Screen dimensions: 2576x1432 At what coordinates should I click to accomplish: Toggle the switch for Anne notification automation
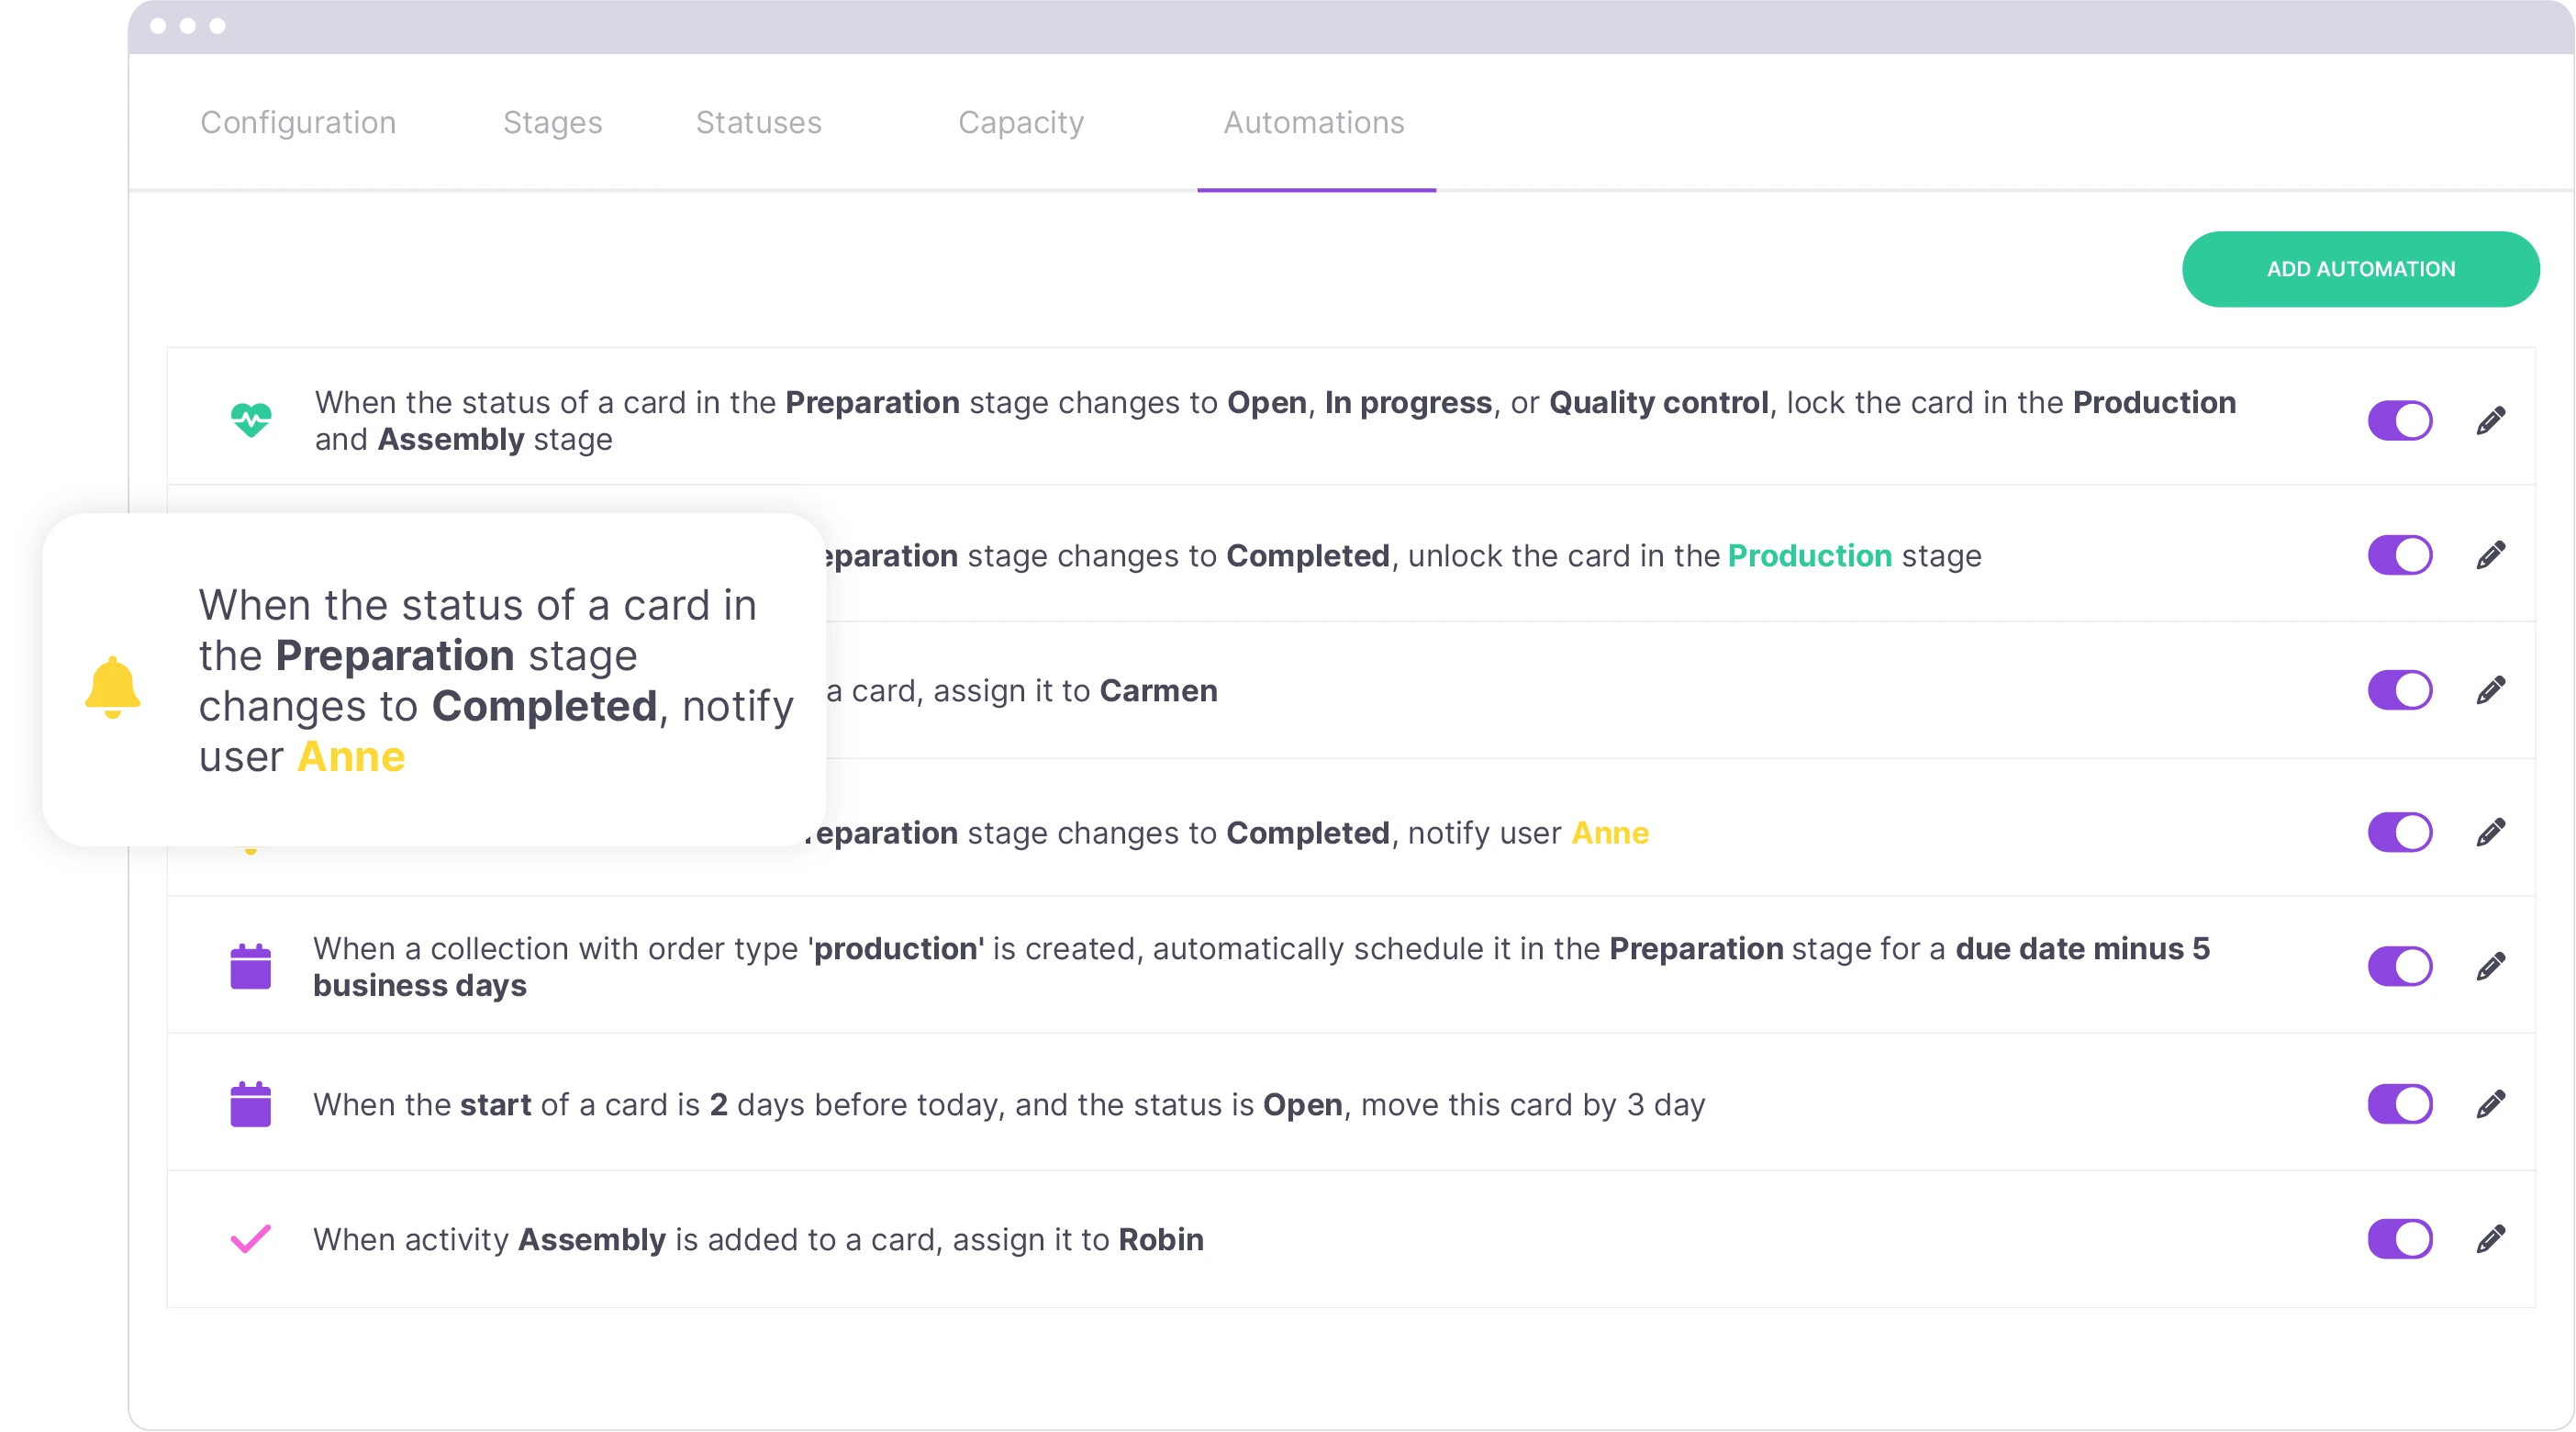(x=2403, y=831)
